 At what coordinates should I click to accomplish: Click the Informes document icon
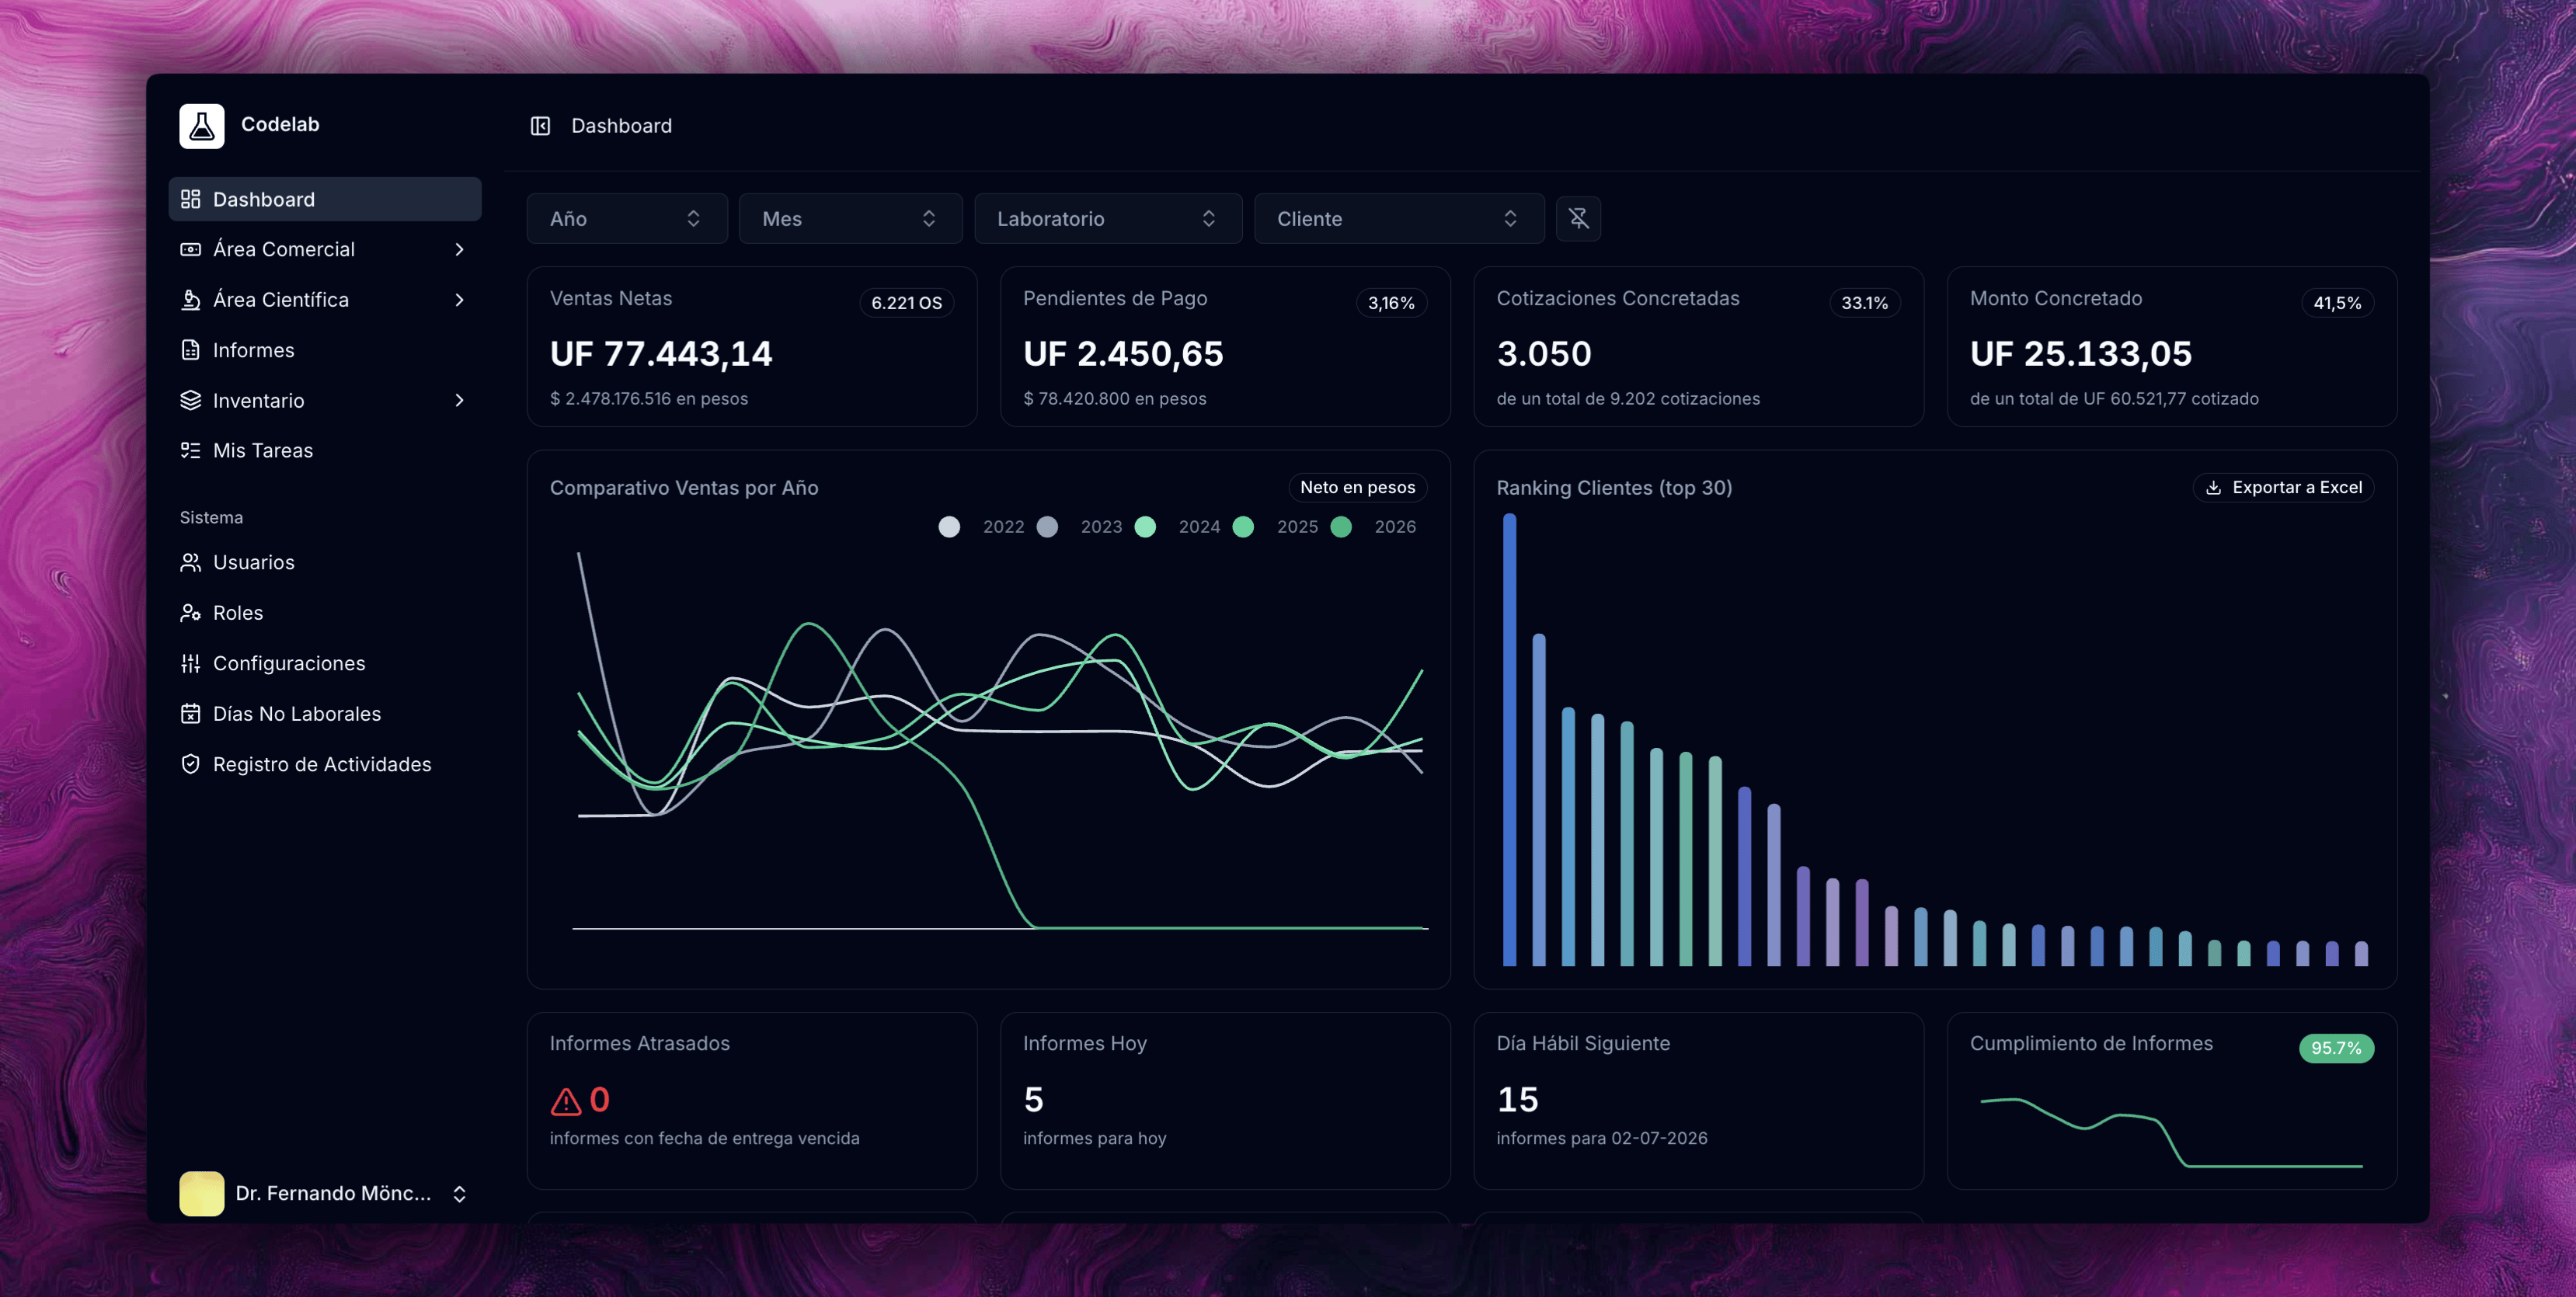[190, 350]
